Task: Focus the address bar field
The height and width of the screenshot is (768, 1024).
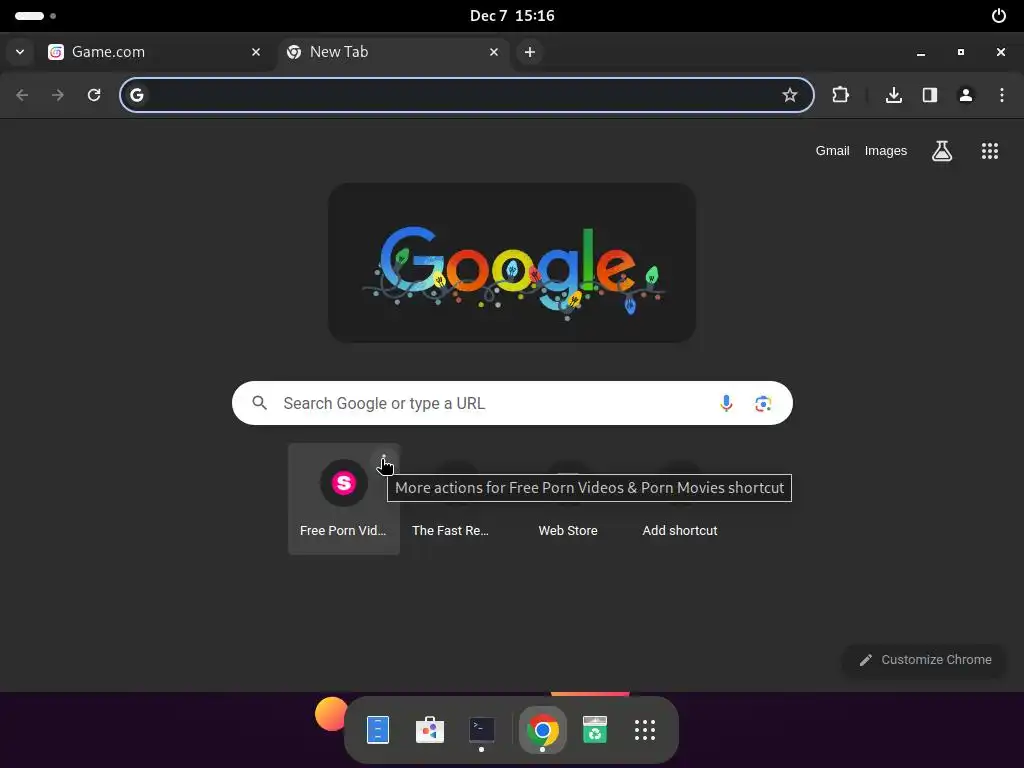Action: (x=466, y=95)
